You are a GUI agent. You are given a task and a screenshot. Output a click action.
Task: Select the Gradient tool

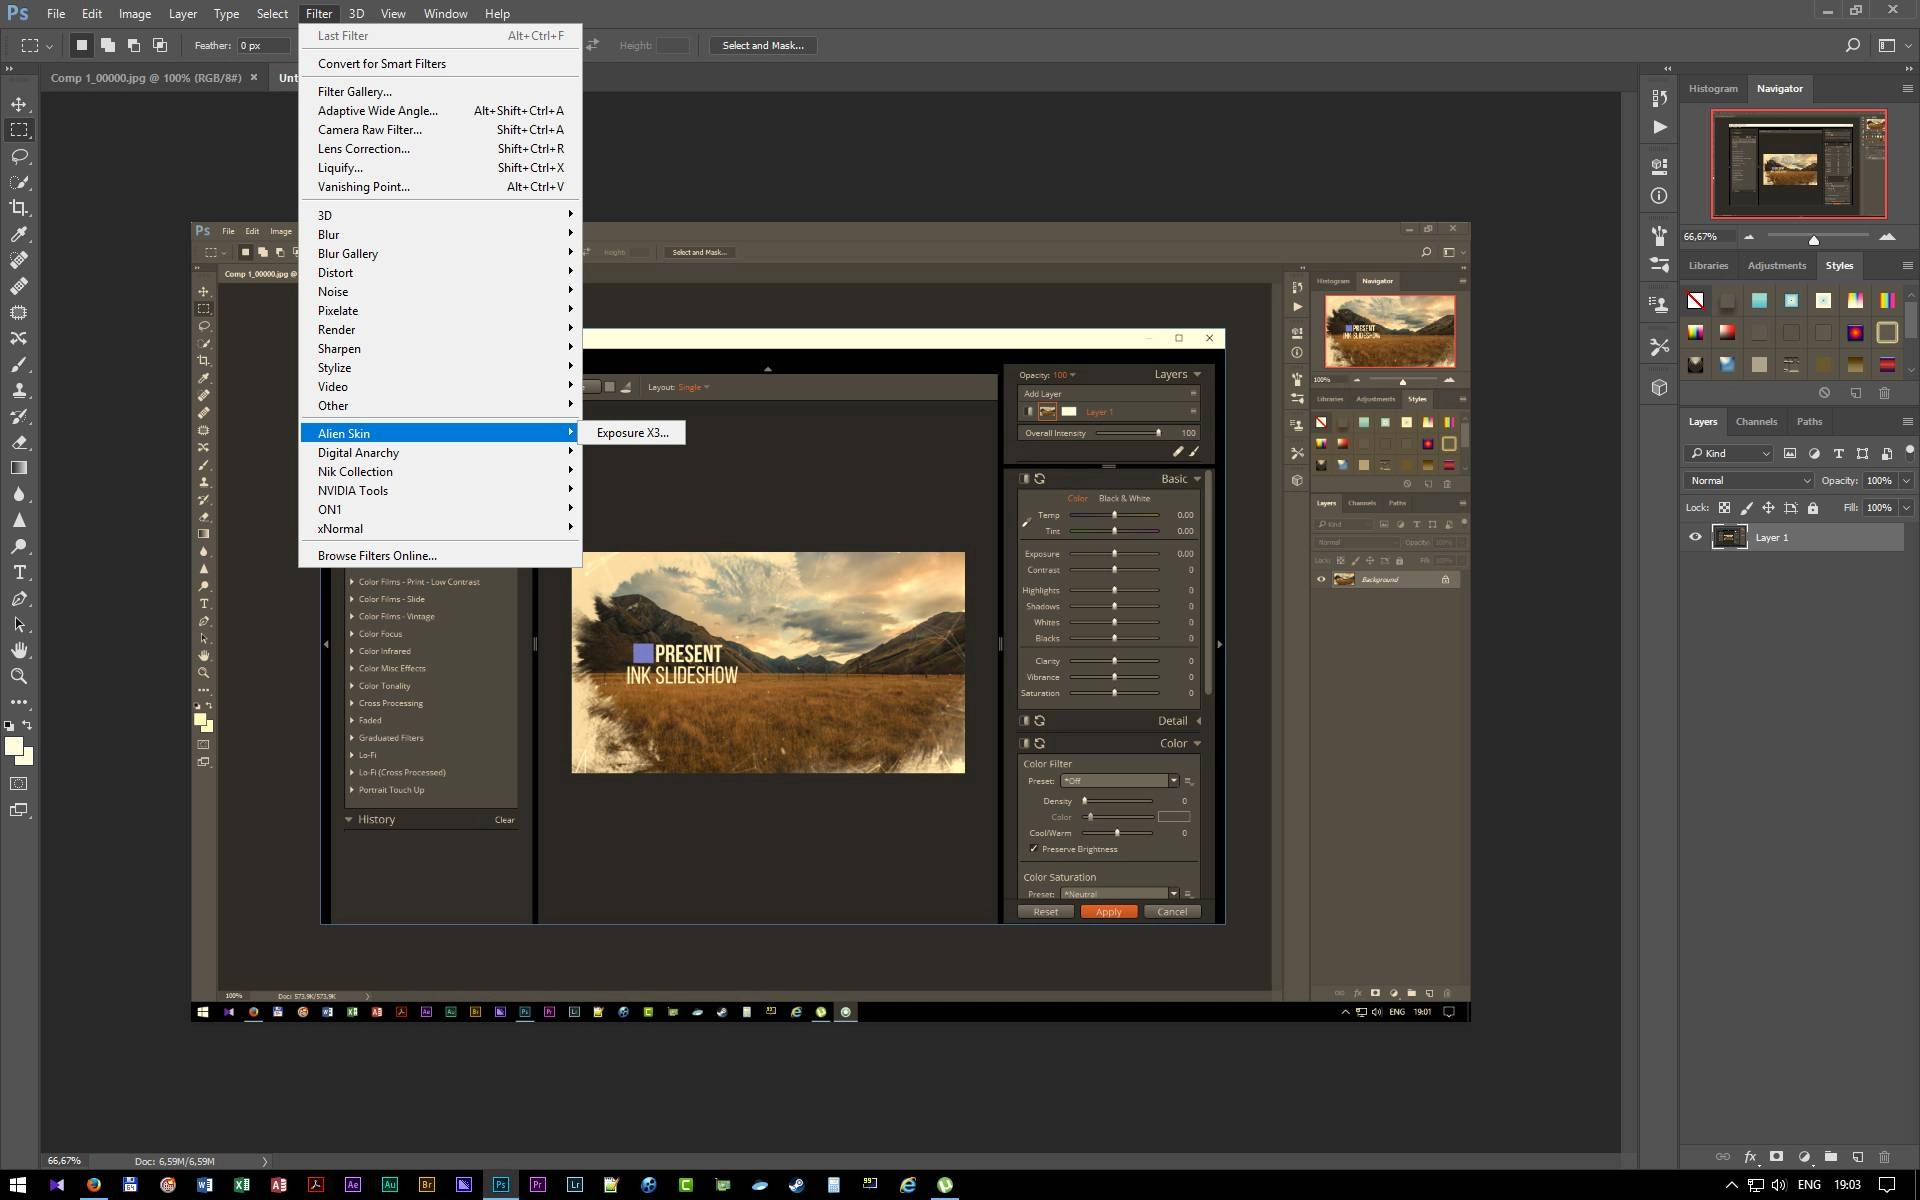click(19, 468)
